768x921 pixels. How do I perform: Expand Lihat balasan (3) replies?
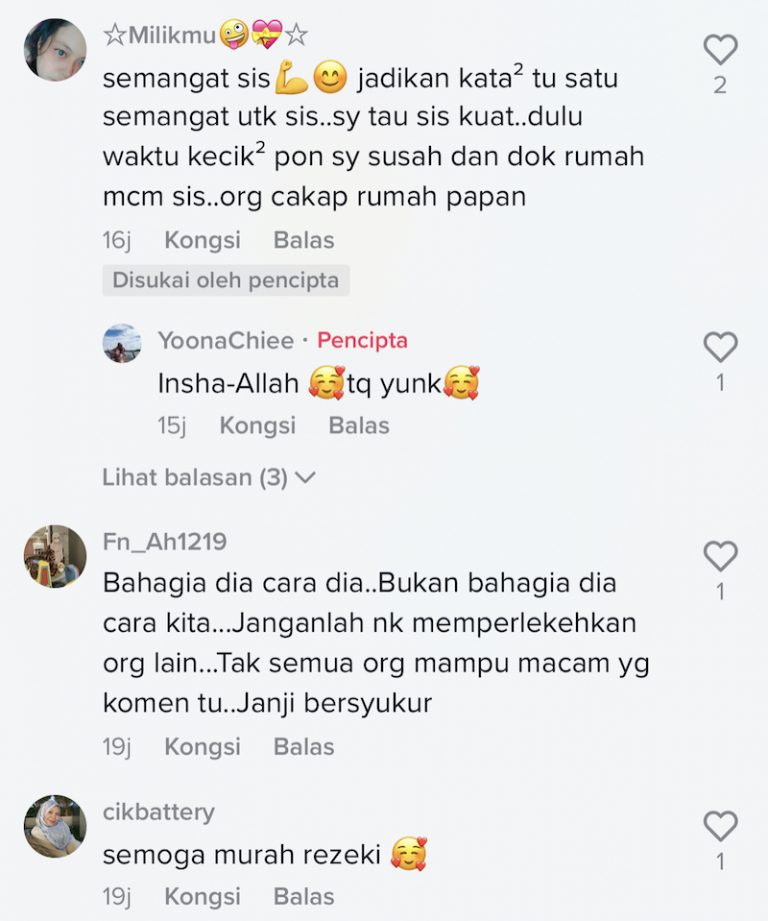(209, 478)
